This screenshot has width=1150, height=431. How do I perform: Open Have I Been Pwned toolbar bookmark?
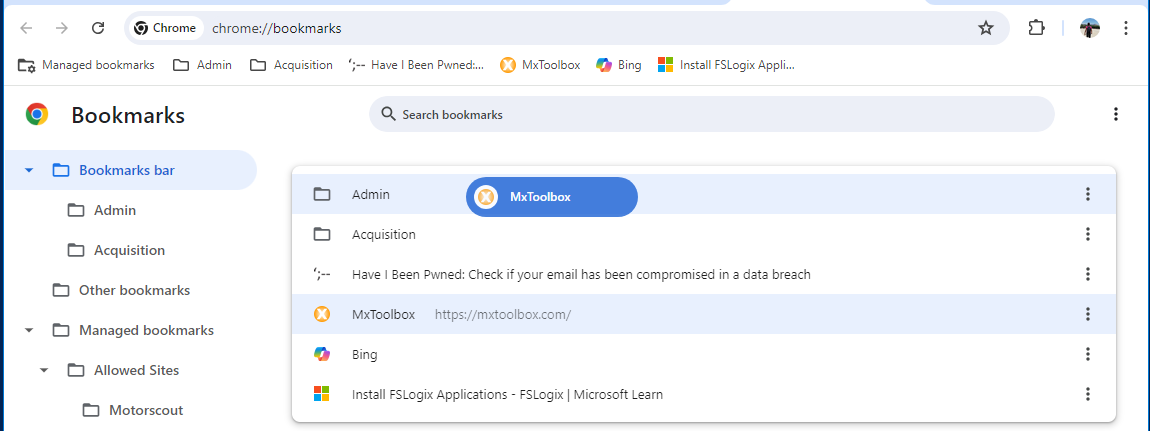(x=417, y=65)
